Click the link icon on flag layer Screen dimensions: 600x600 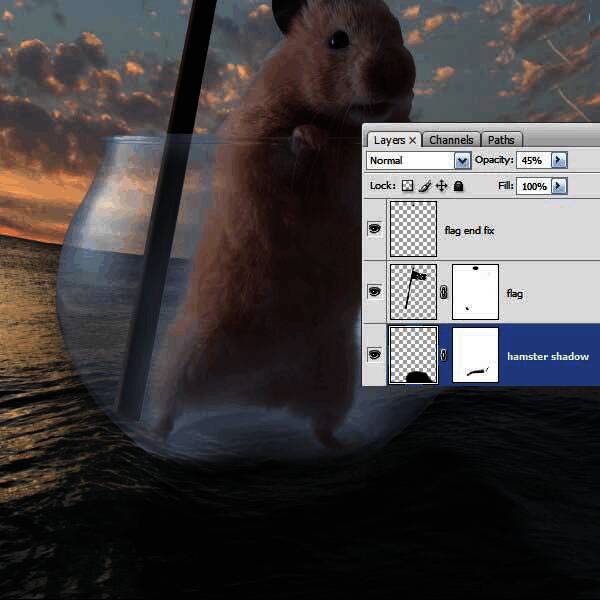[x=445, y=293]
